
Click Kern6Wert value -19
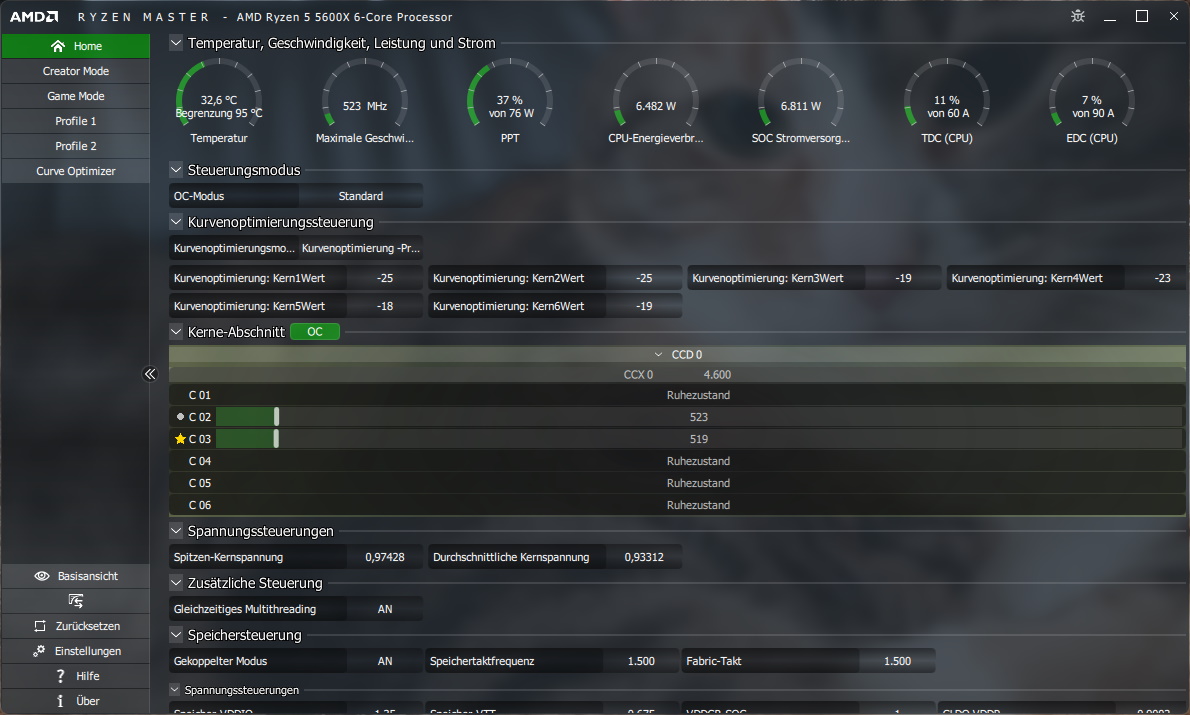(x=644, y=306)
